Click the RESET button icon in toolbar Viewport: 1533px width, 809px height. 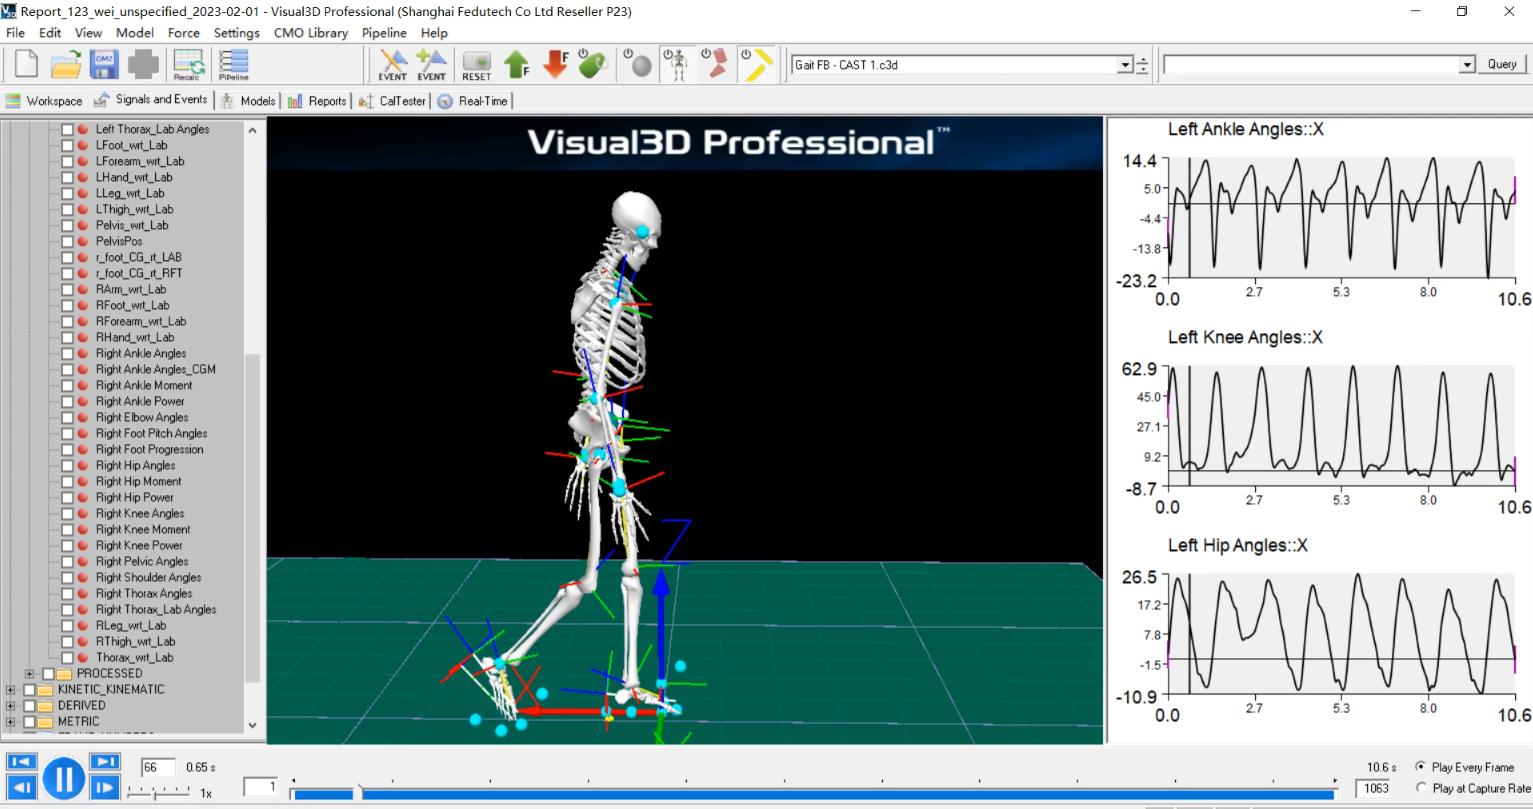coord(476,64)
